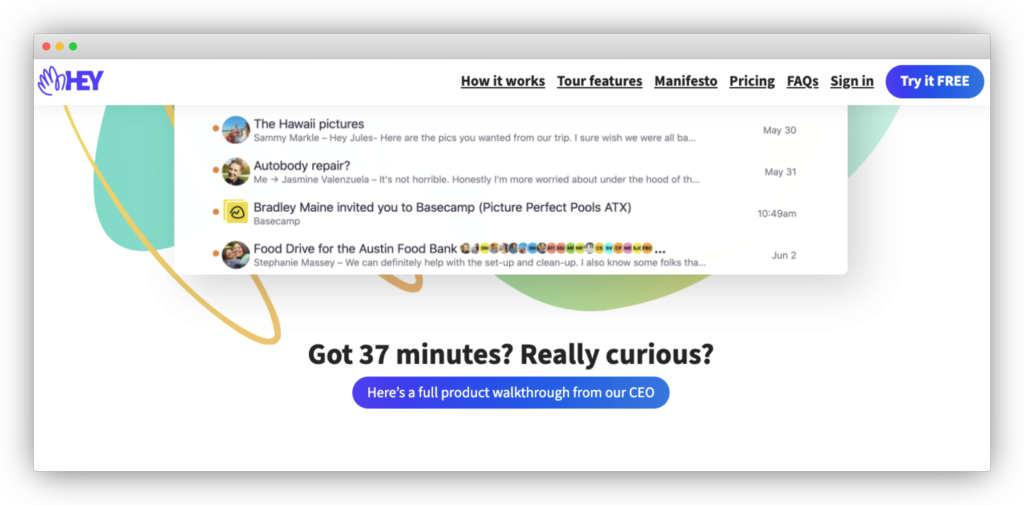Open the full product walkthrough from CEO
Image resolution: width=1024 pixels, height=505 pixels.
[x=510, y=393]
